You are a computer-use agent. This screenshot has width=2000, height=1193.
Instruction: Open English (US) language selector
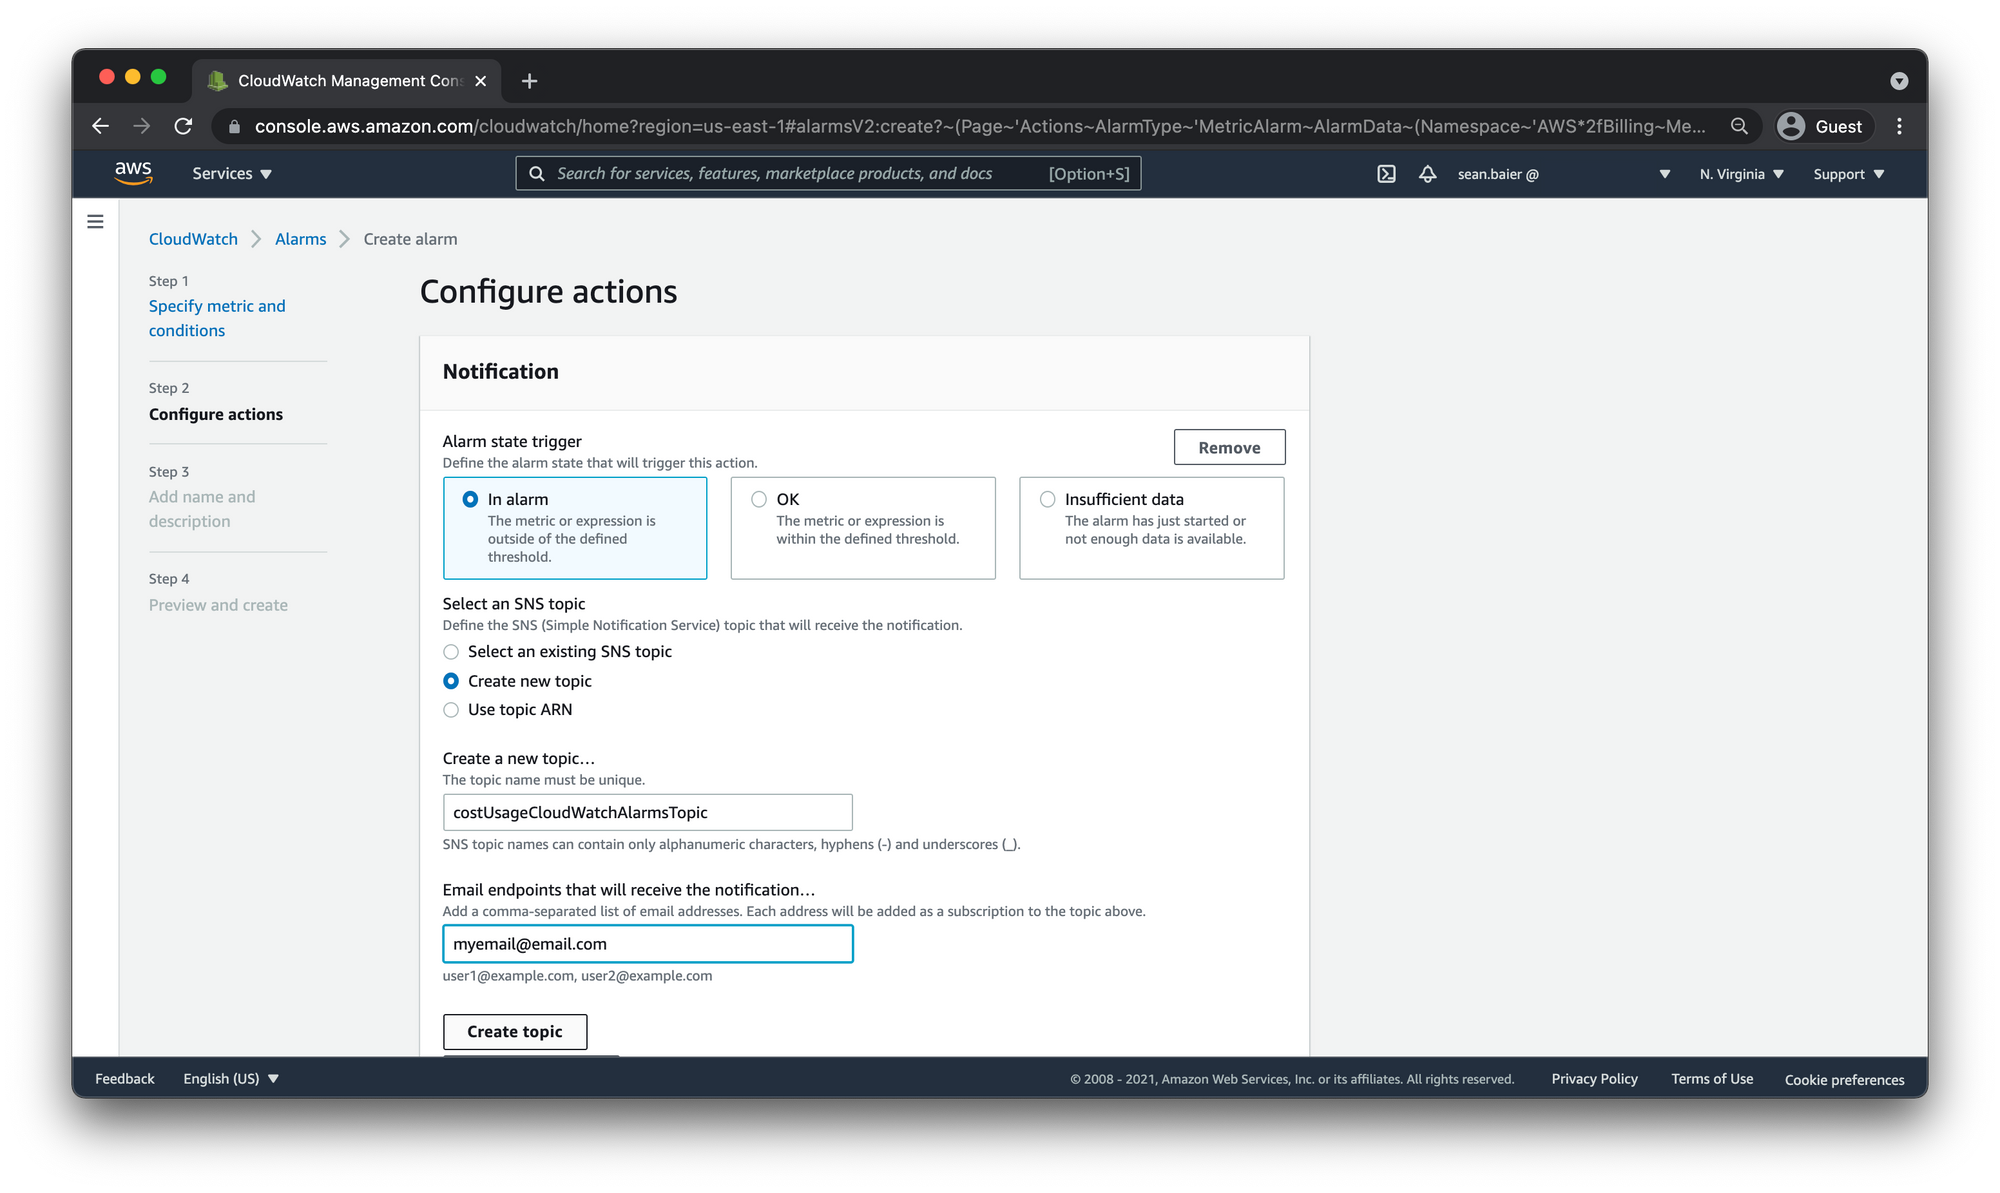click(x=231, y=1079)
